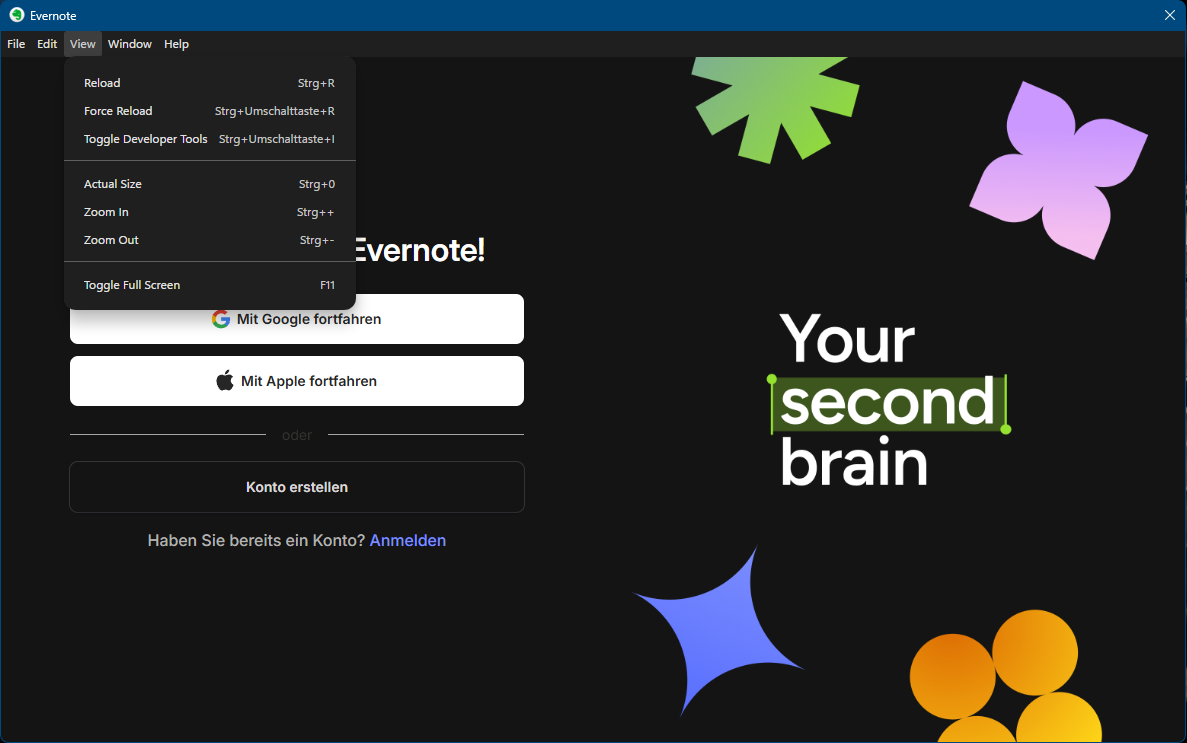Open the Help menu
This screenshot has height=743, width=1187.
[x=176, y=44]
